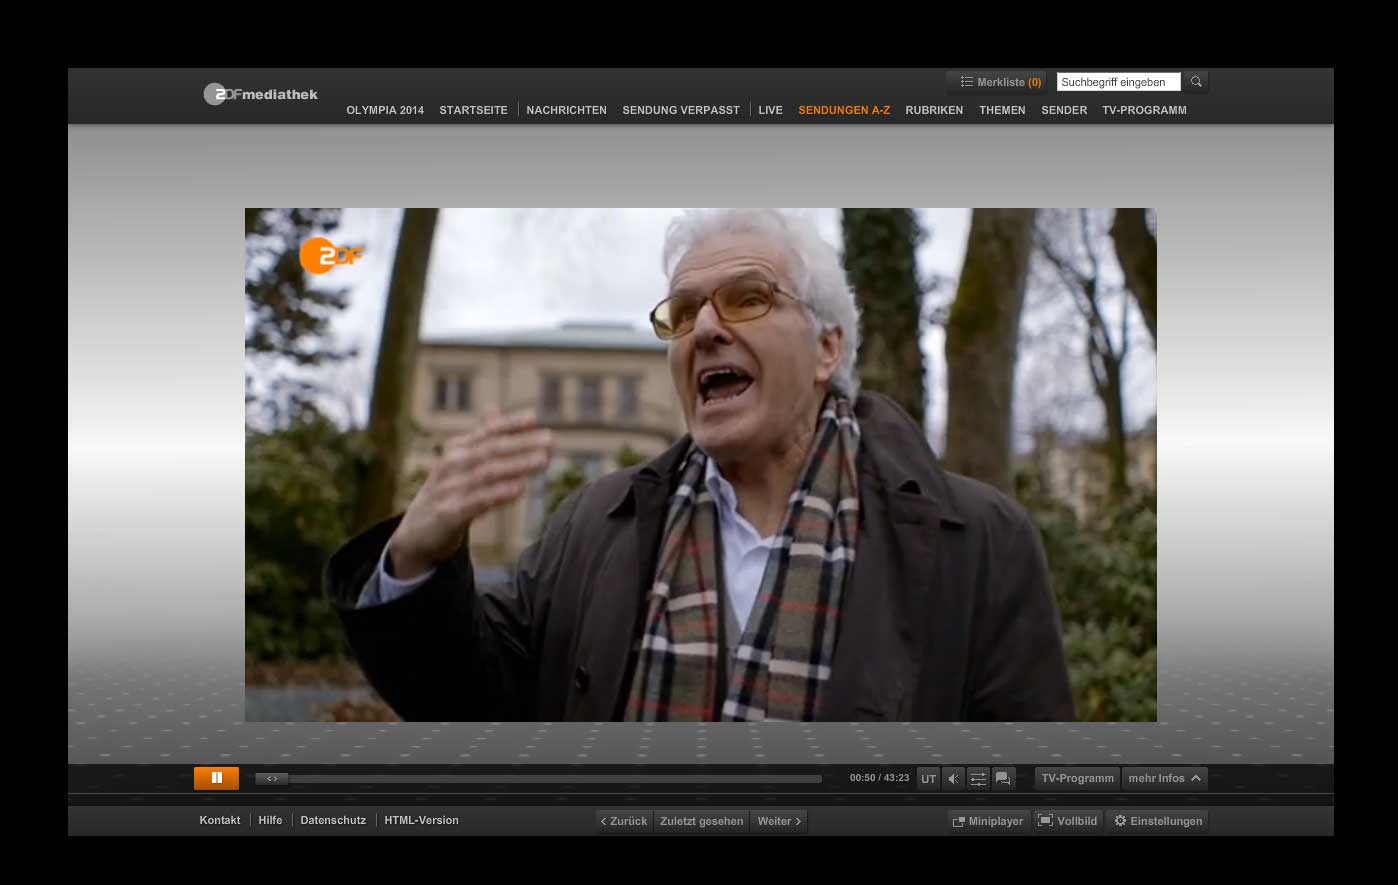Toggle UT subtitles on the player
Image resolution: width=1398 pixels, height=885 pixels.
(928, 779)
